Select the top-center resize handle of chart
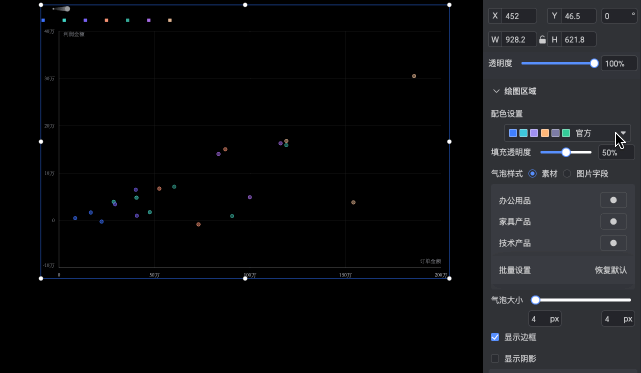Screen dimensions: 641x373 click(245, 5)
